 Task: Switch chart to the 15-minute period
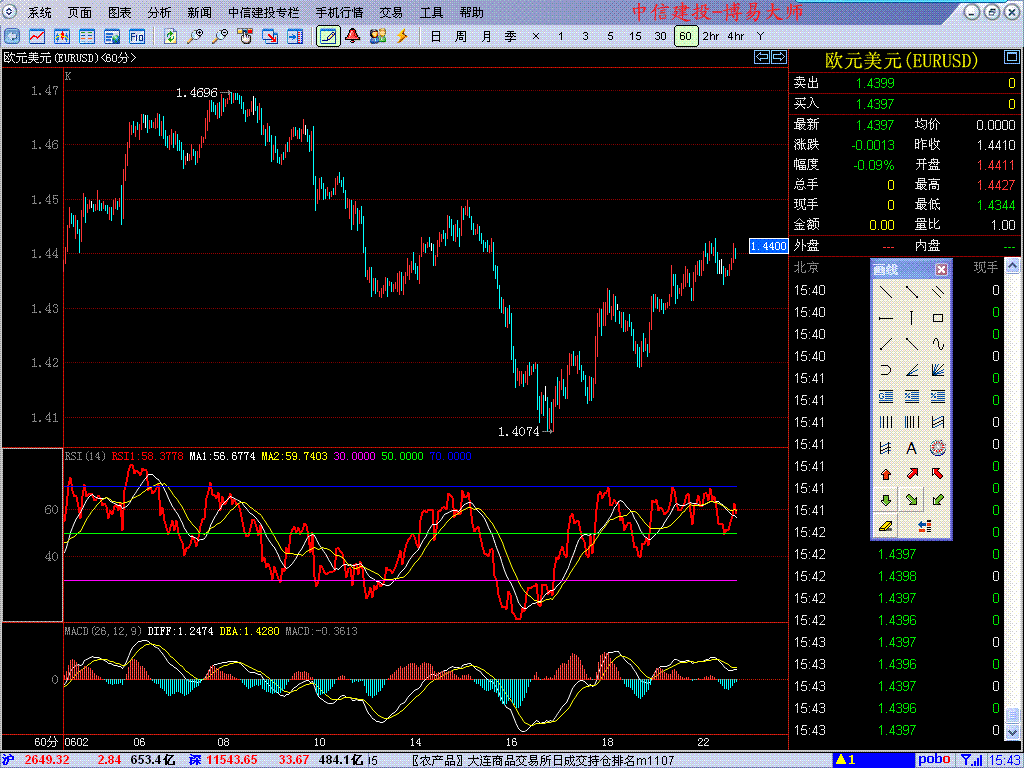pos(635,36)
